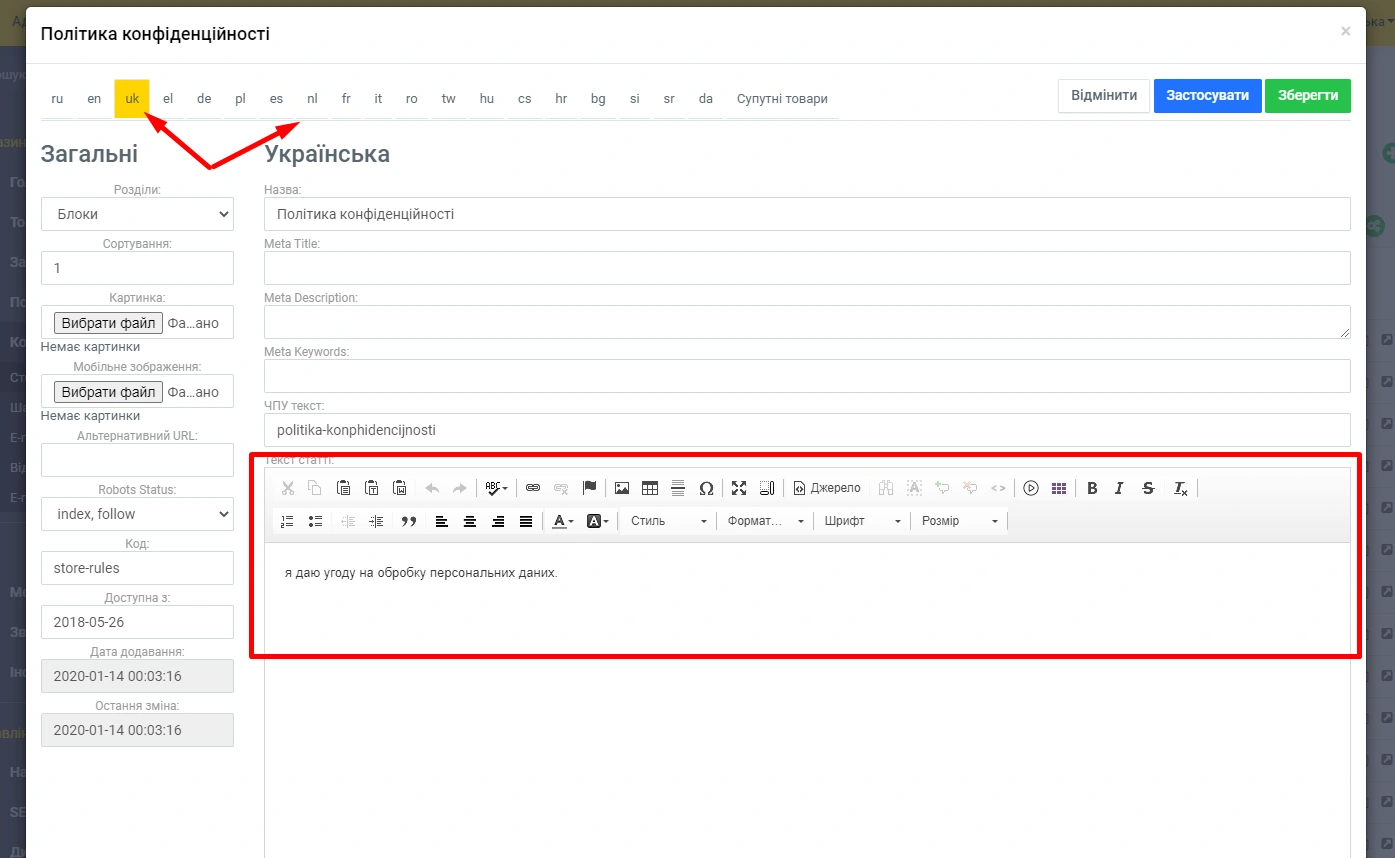
Task: Open the Супутні товари tab
Action: pyautogui.click(x=782, y=99)
